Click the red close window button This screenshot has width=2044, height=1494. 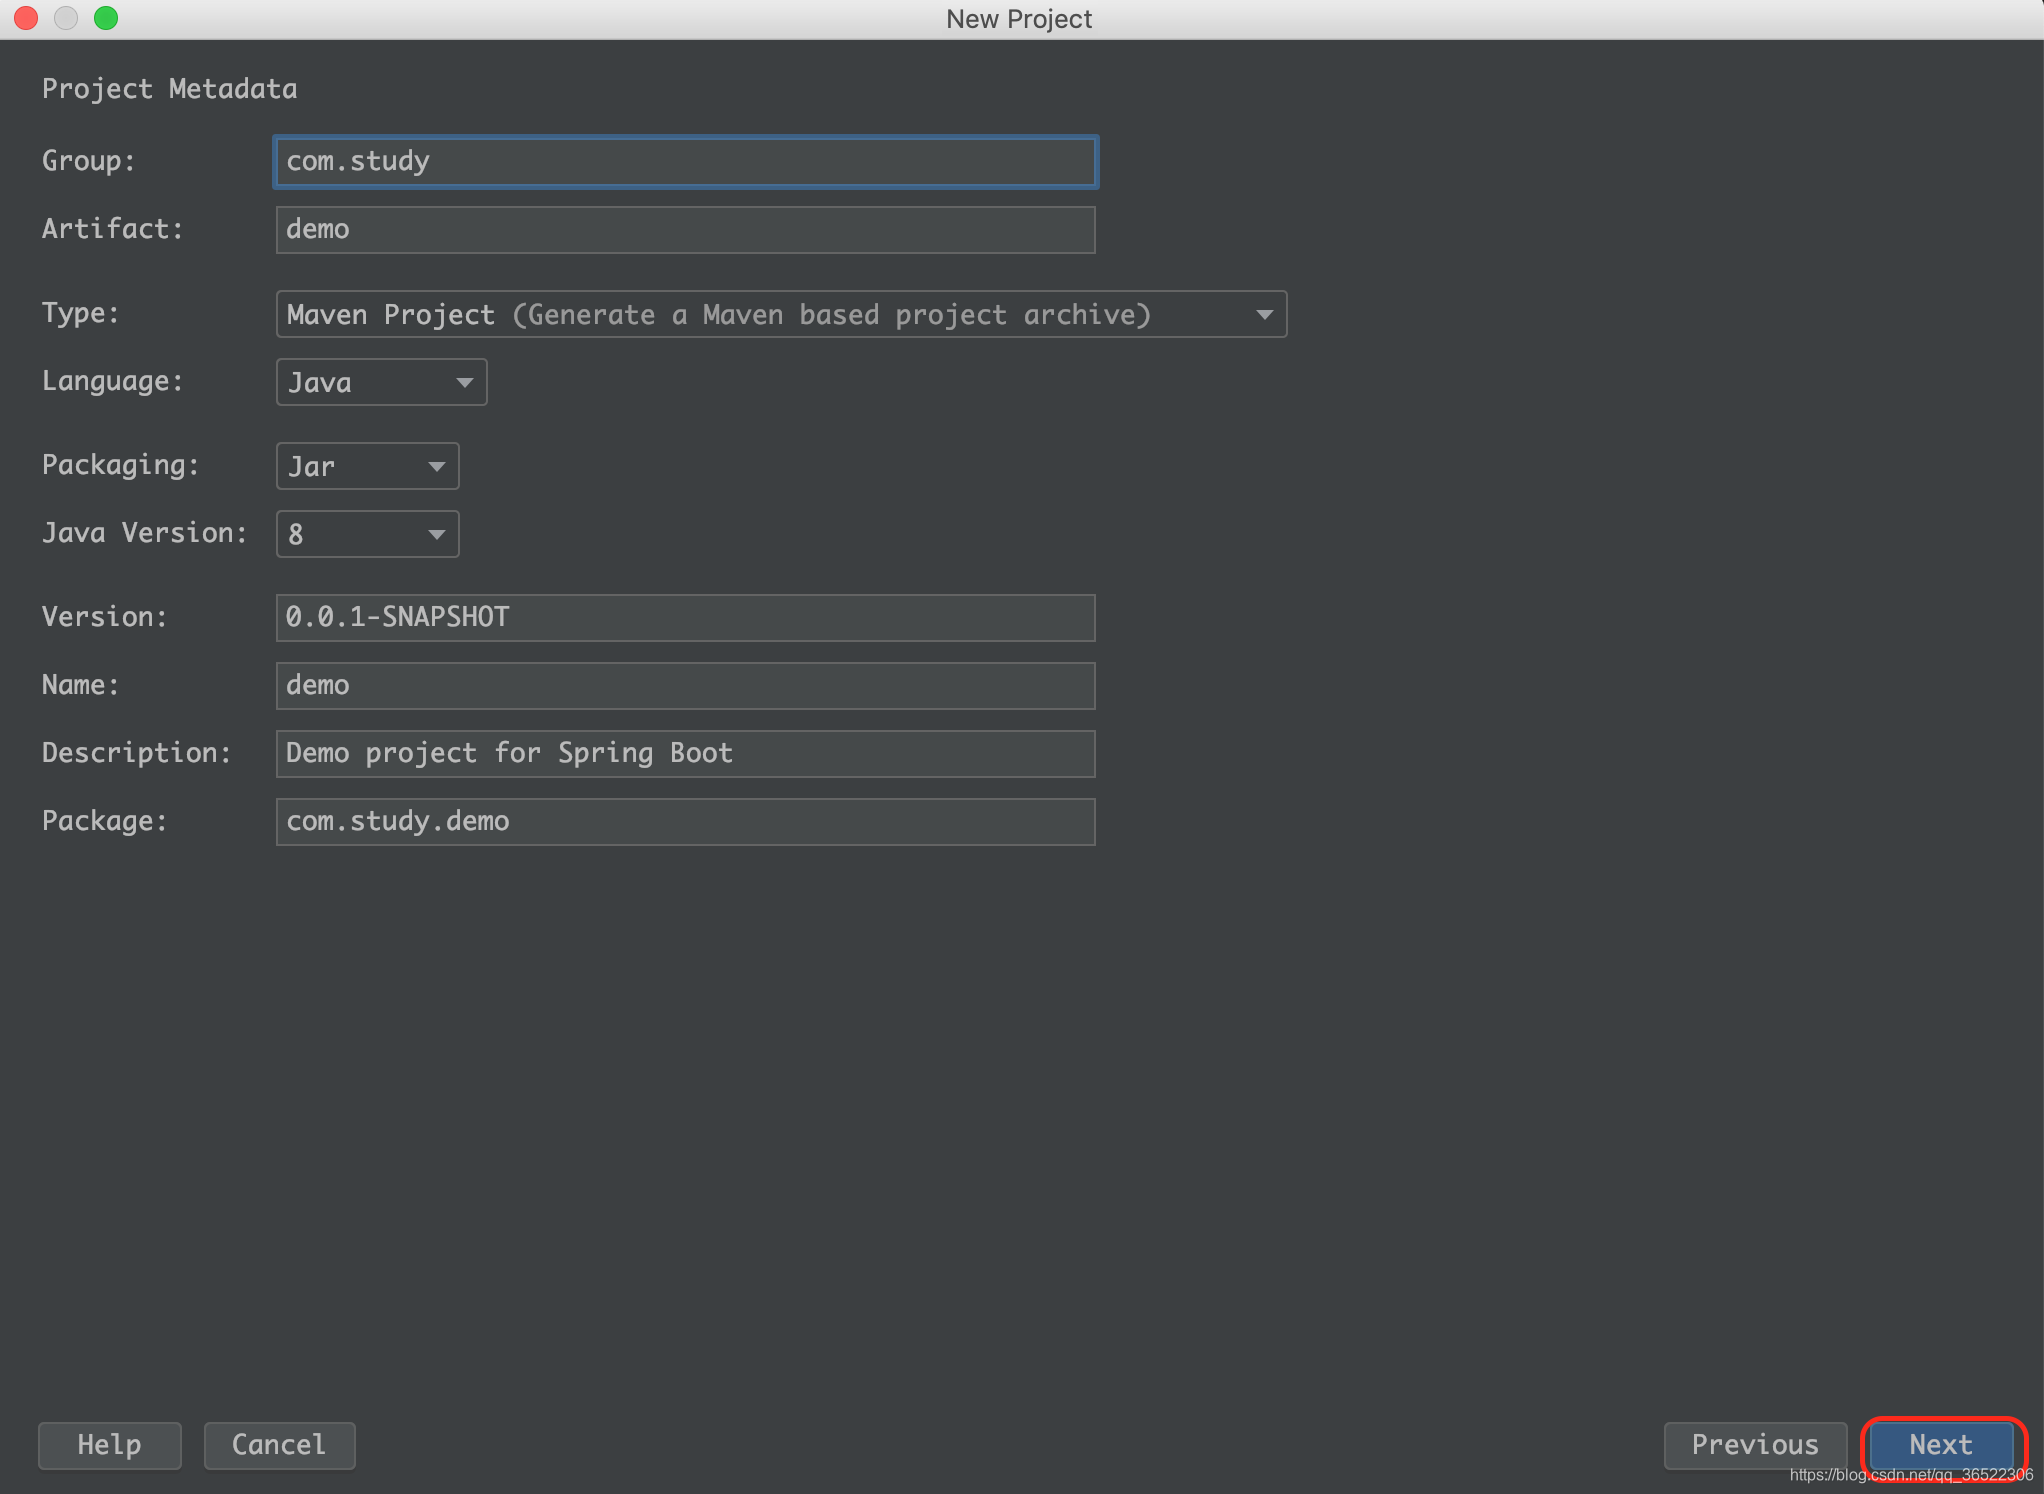(x=26, y=18)
